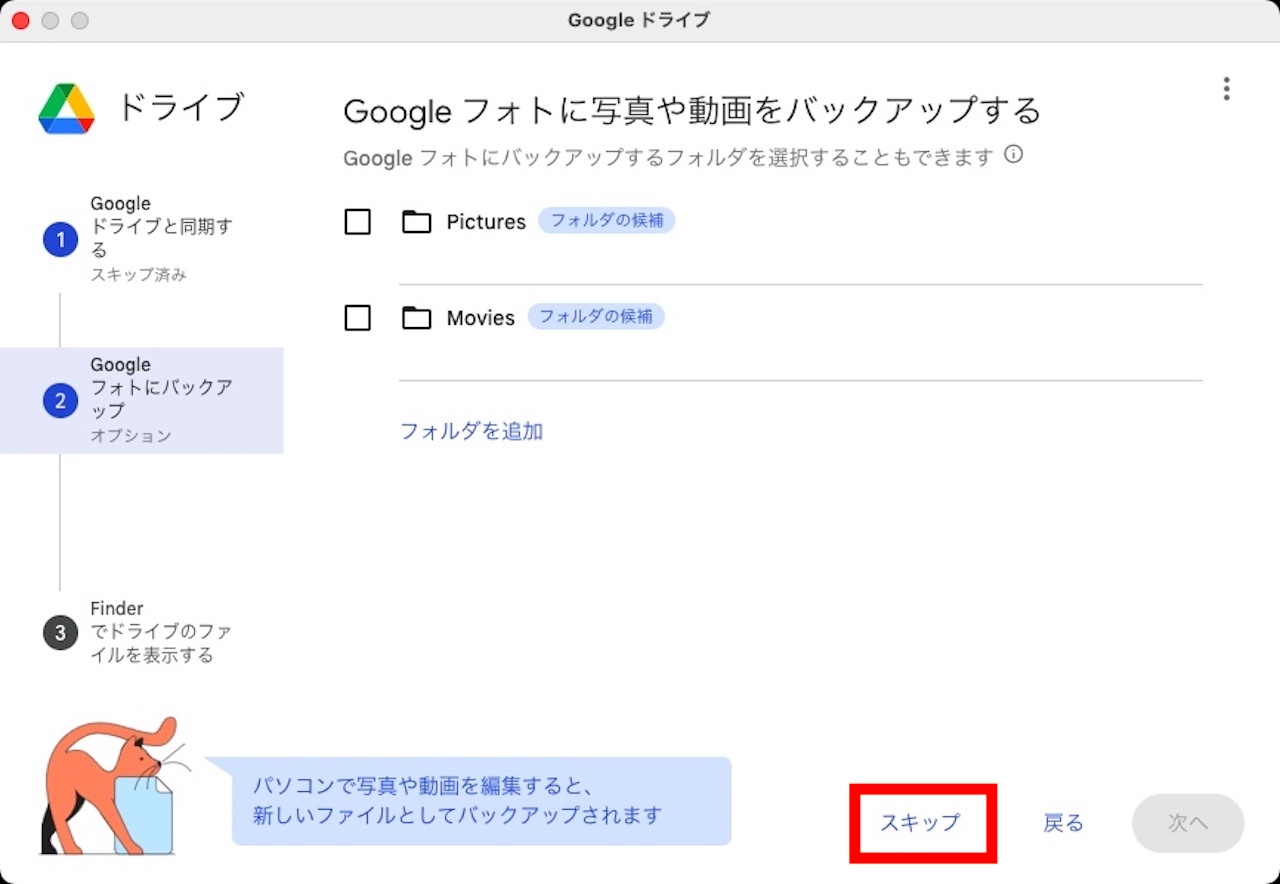This screenshot has width=1280, height=884.
Task: Click the スキップ button
Action: [920, 823]
